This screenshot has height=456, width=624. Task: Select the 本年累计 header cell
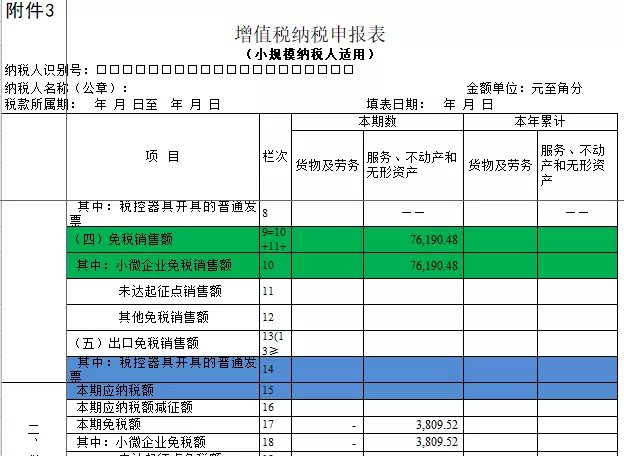(540, 122)
